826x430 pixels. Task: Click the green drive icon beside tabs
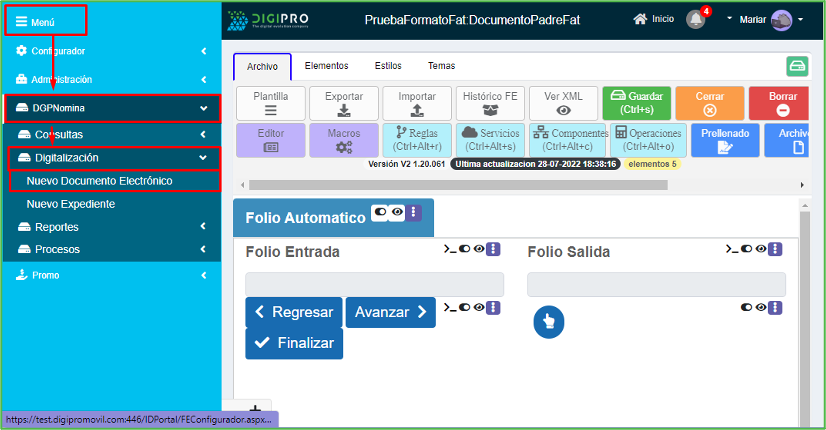(796, 67)
